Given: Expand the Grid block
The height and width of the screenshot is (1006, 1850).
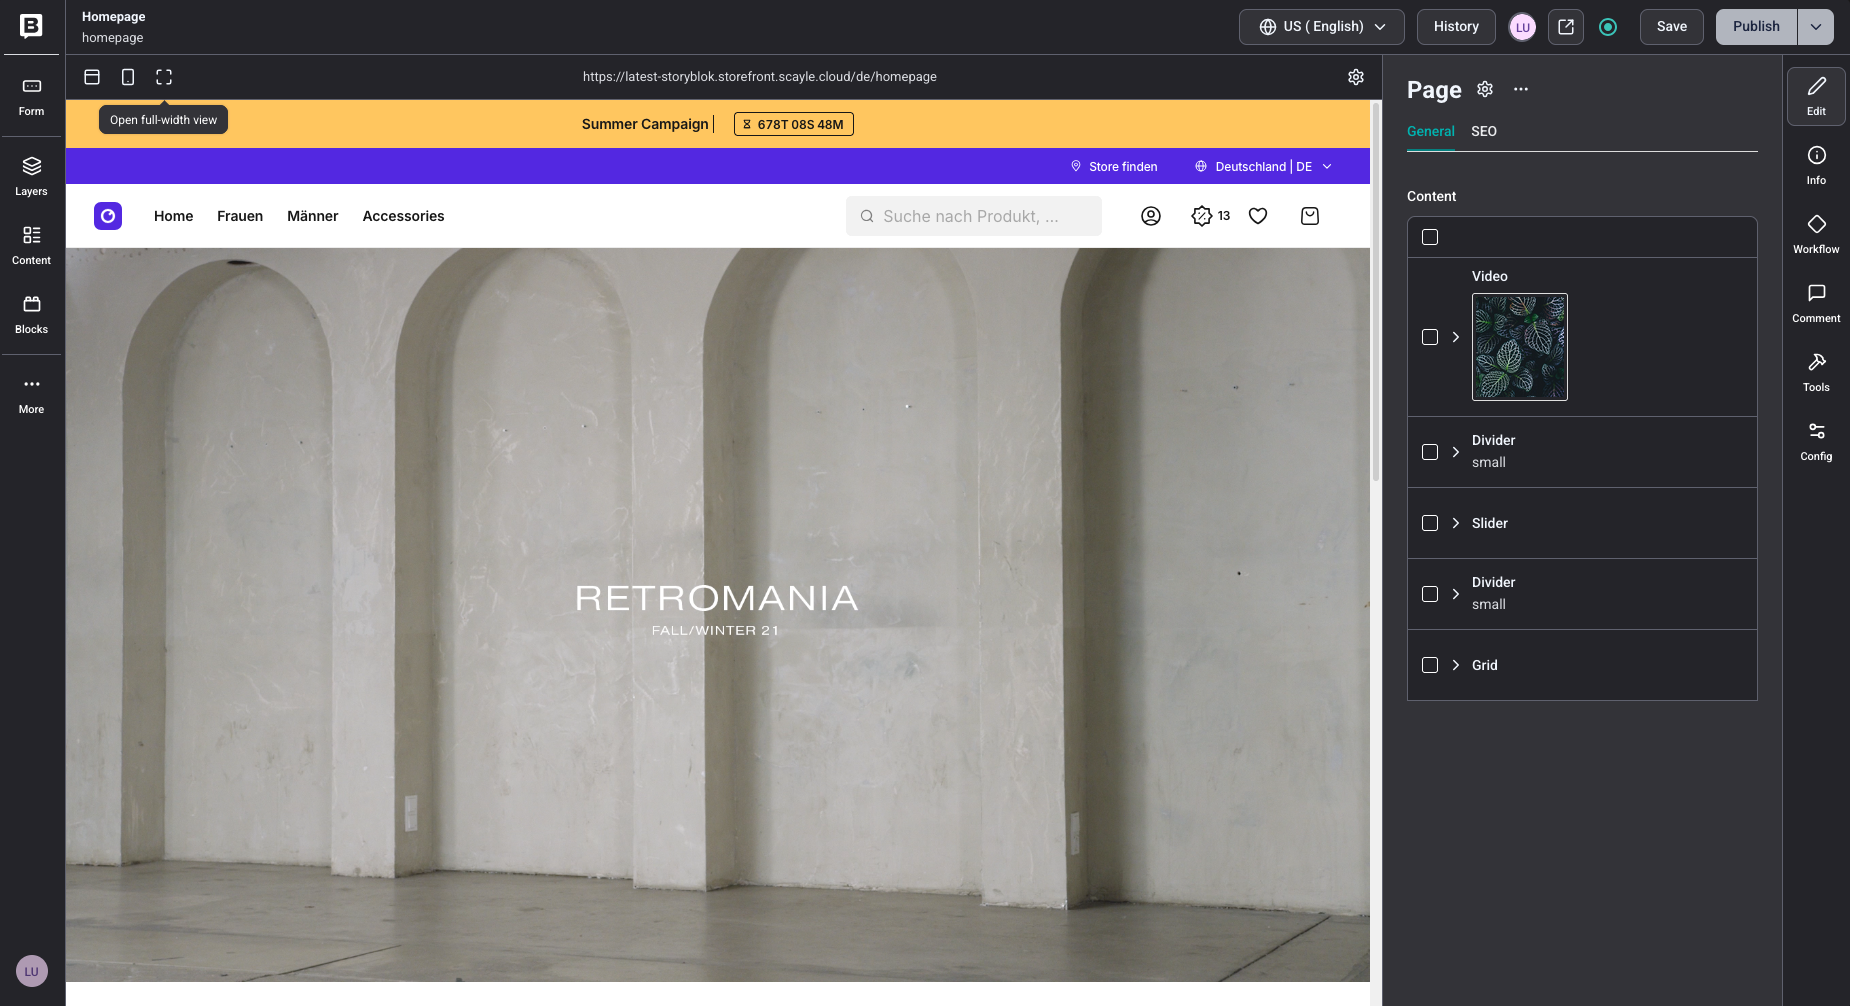Looking at the screenshot, I should click(x=1456, y=664).
